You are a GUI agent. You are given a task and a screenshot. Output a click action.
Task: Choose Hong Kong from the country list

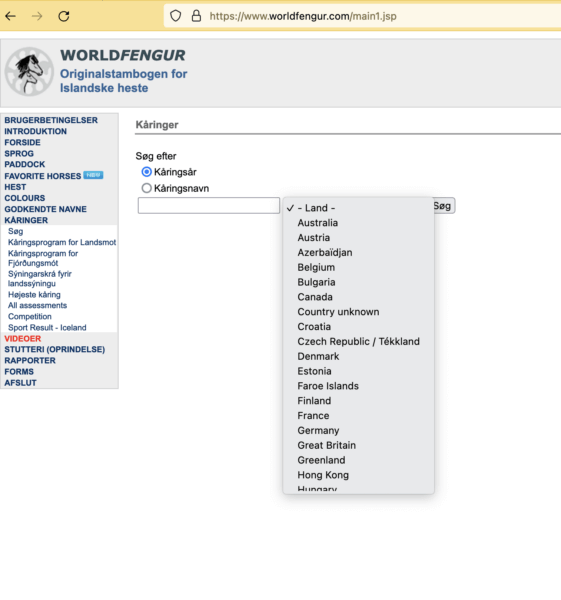tap(359, 475)
